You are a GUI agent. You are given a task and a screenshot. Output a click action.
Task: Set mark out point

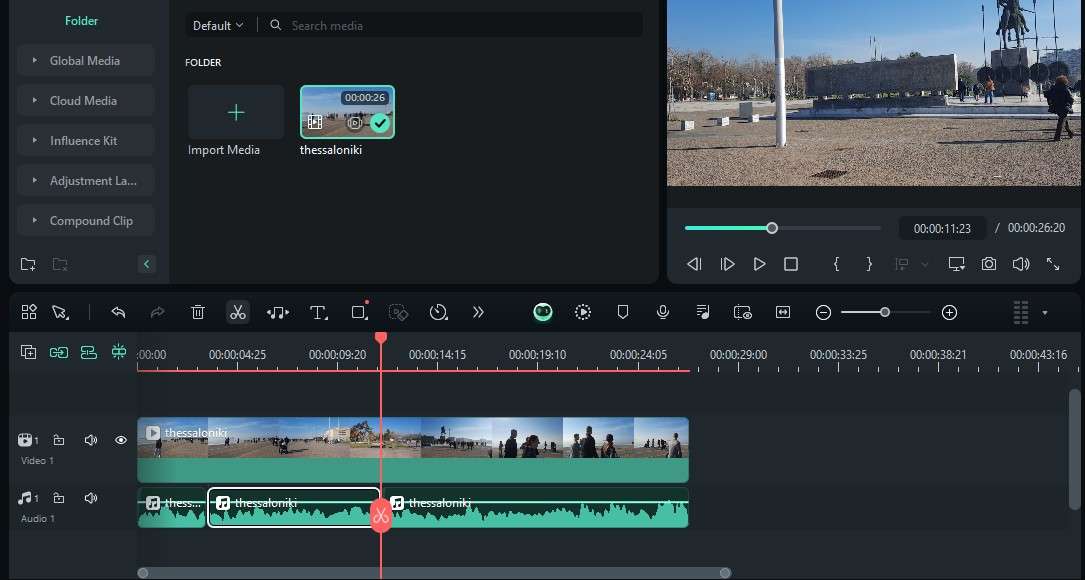click(869, 264)
